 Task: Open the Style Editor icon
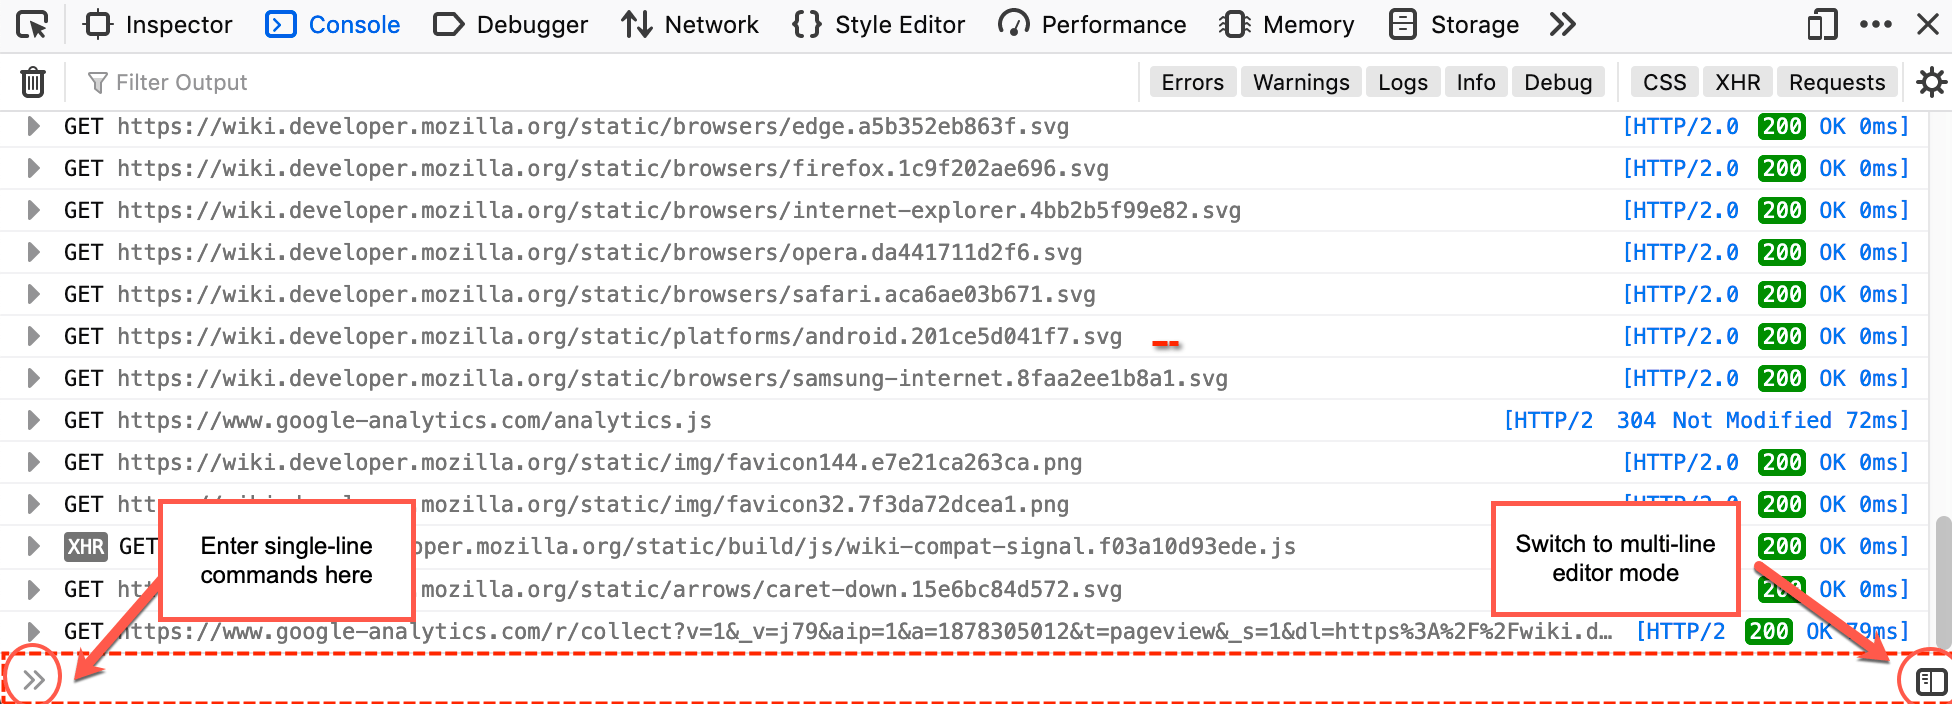[808, 24]
